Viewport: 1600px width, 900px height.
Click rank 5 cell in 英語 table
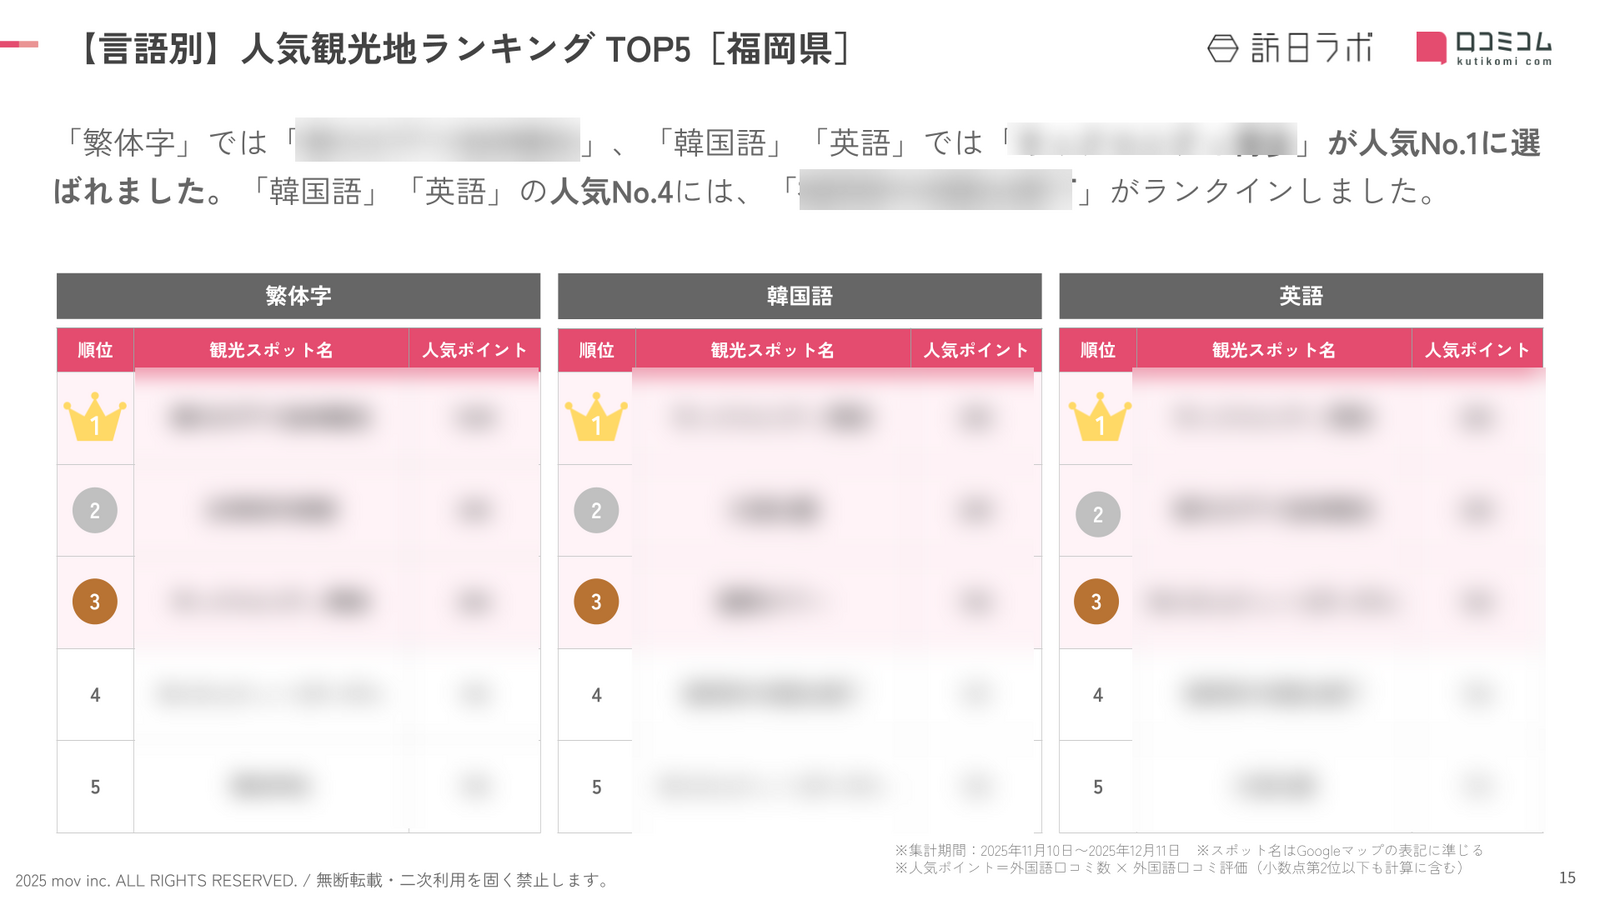(1098, 787)
